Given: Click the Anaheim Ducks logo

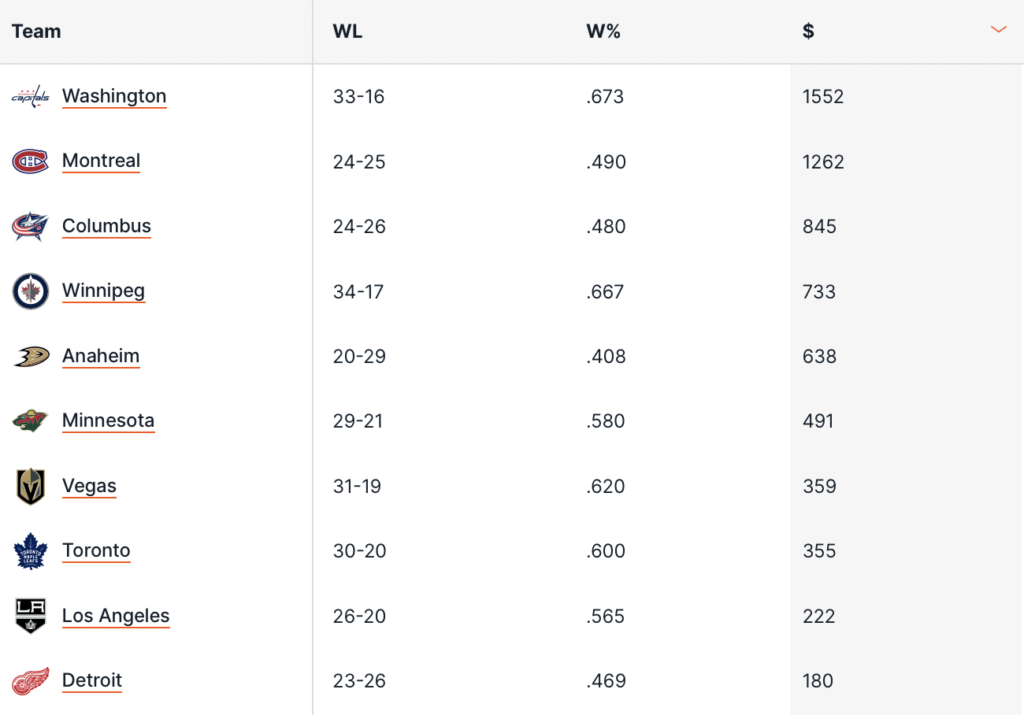Looking at the screenshot, I should click(x=30, y=356).
